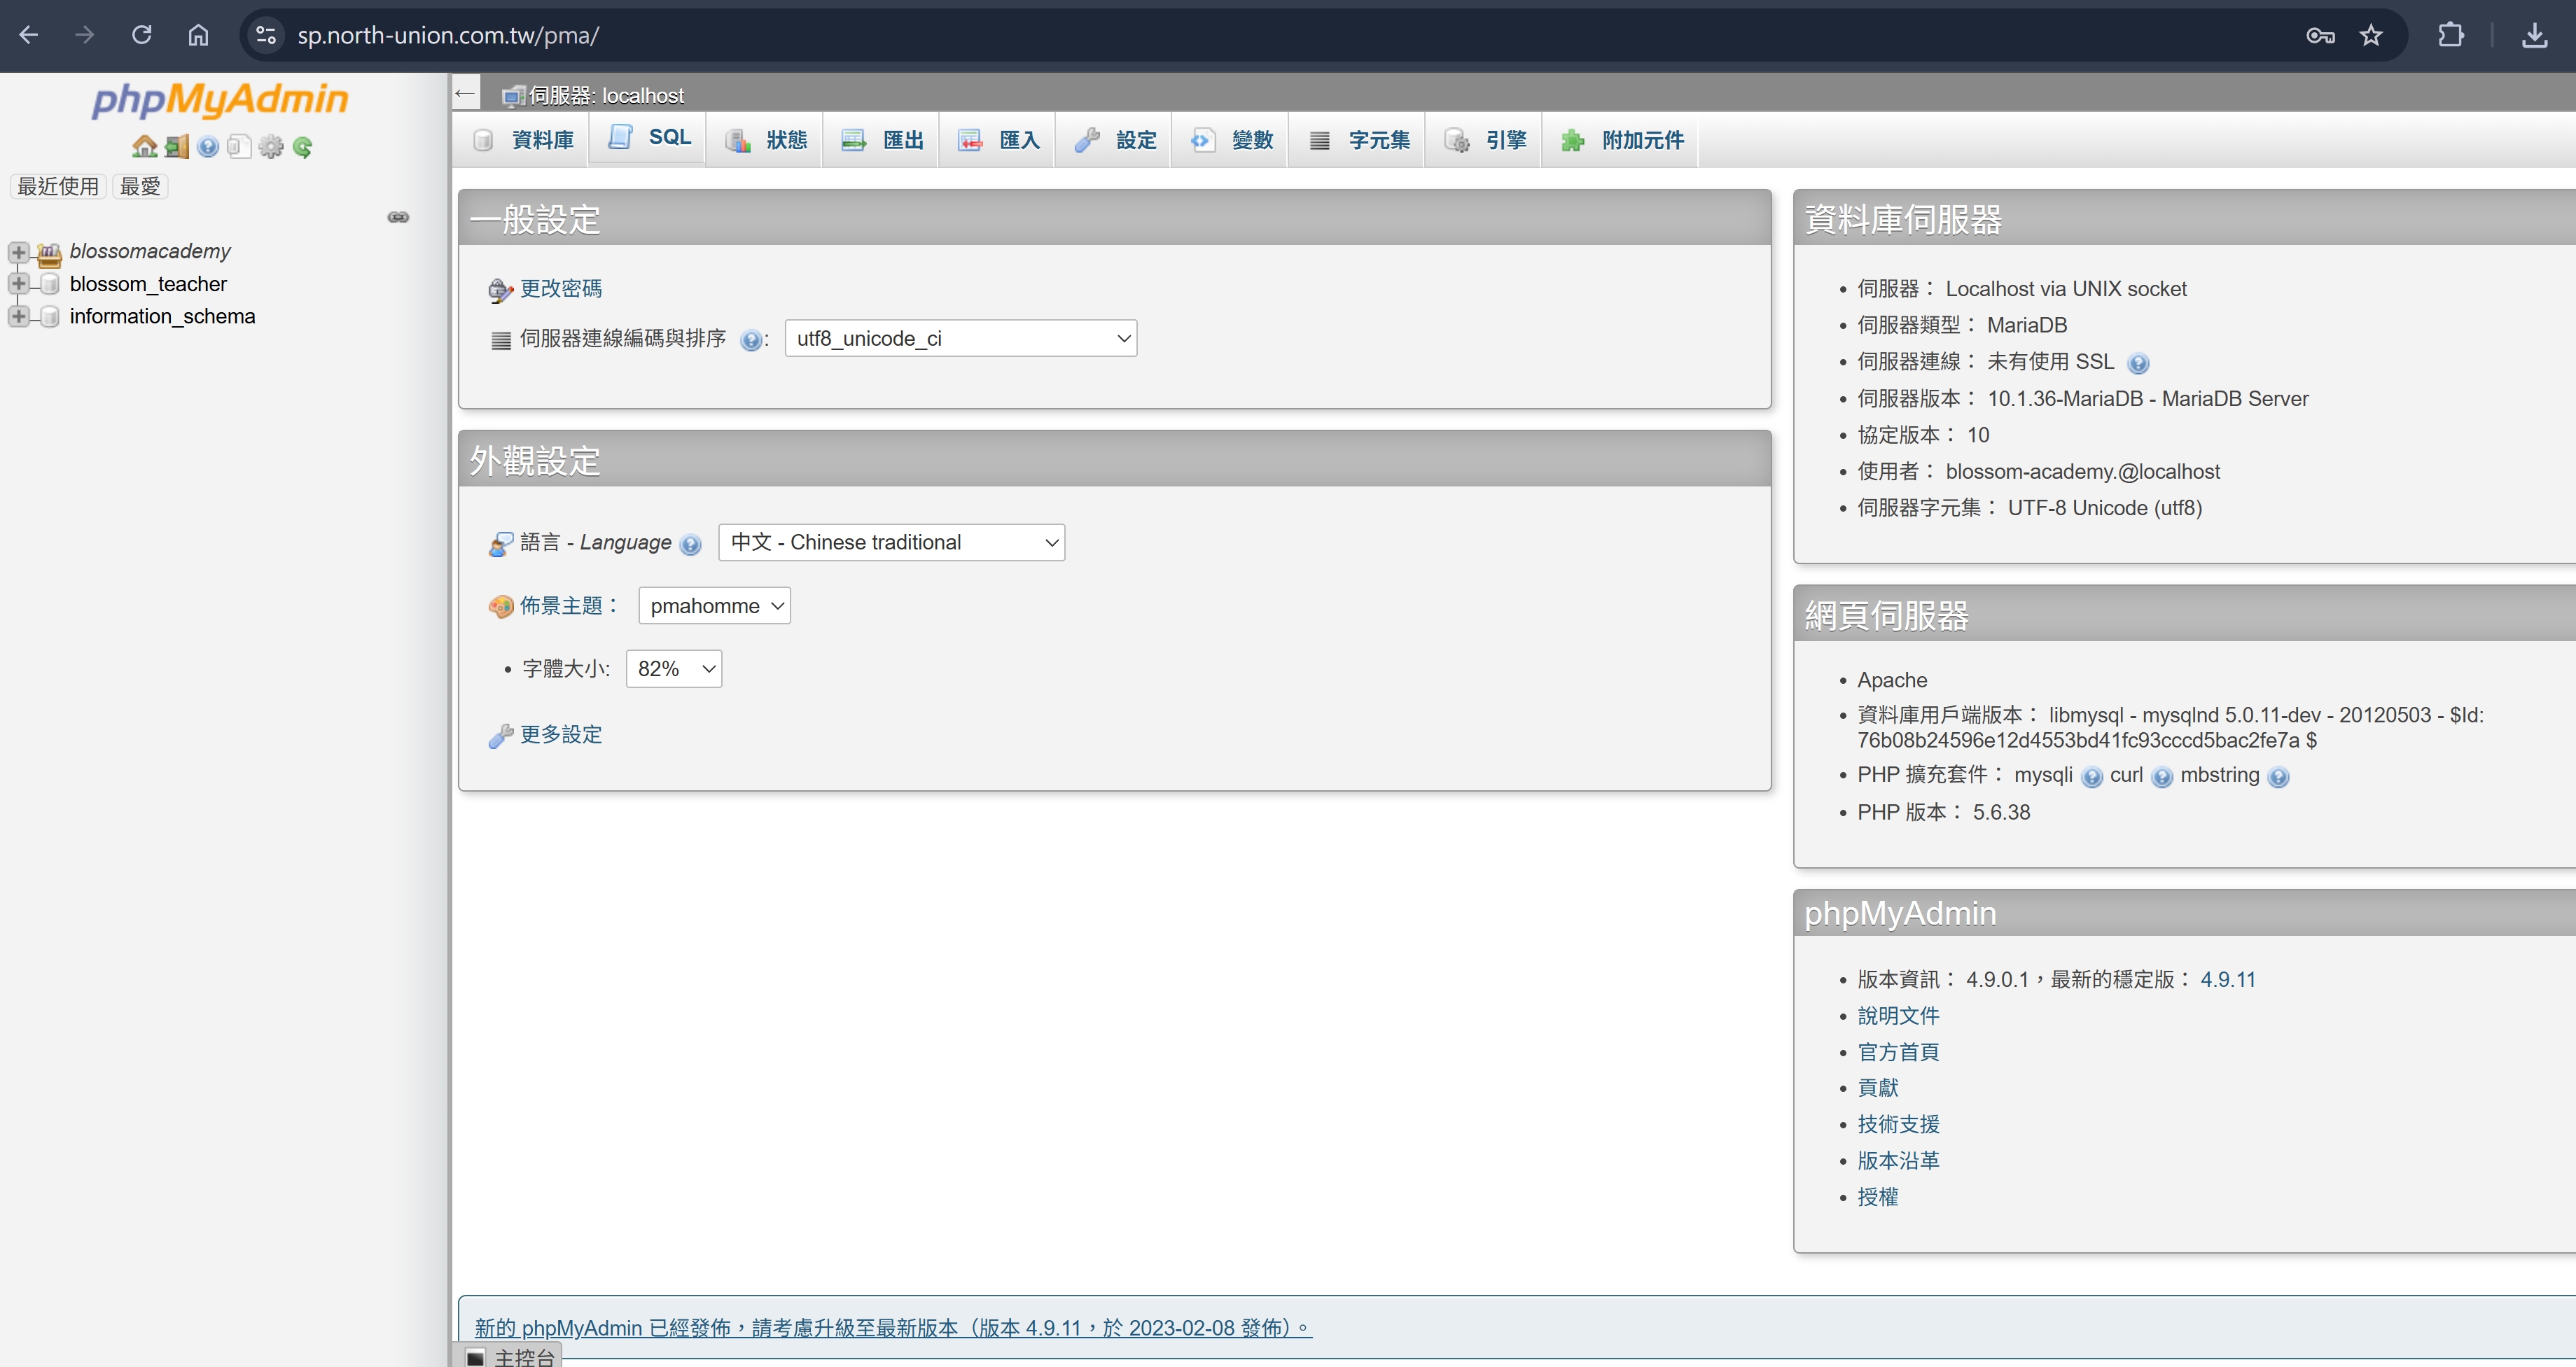The width and height of the screenshot is (2576, 1367).
Task: Expand the blossom_teacher database tree node
Action: click(18, 284)
